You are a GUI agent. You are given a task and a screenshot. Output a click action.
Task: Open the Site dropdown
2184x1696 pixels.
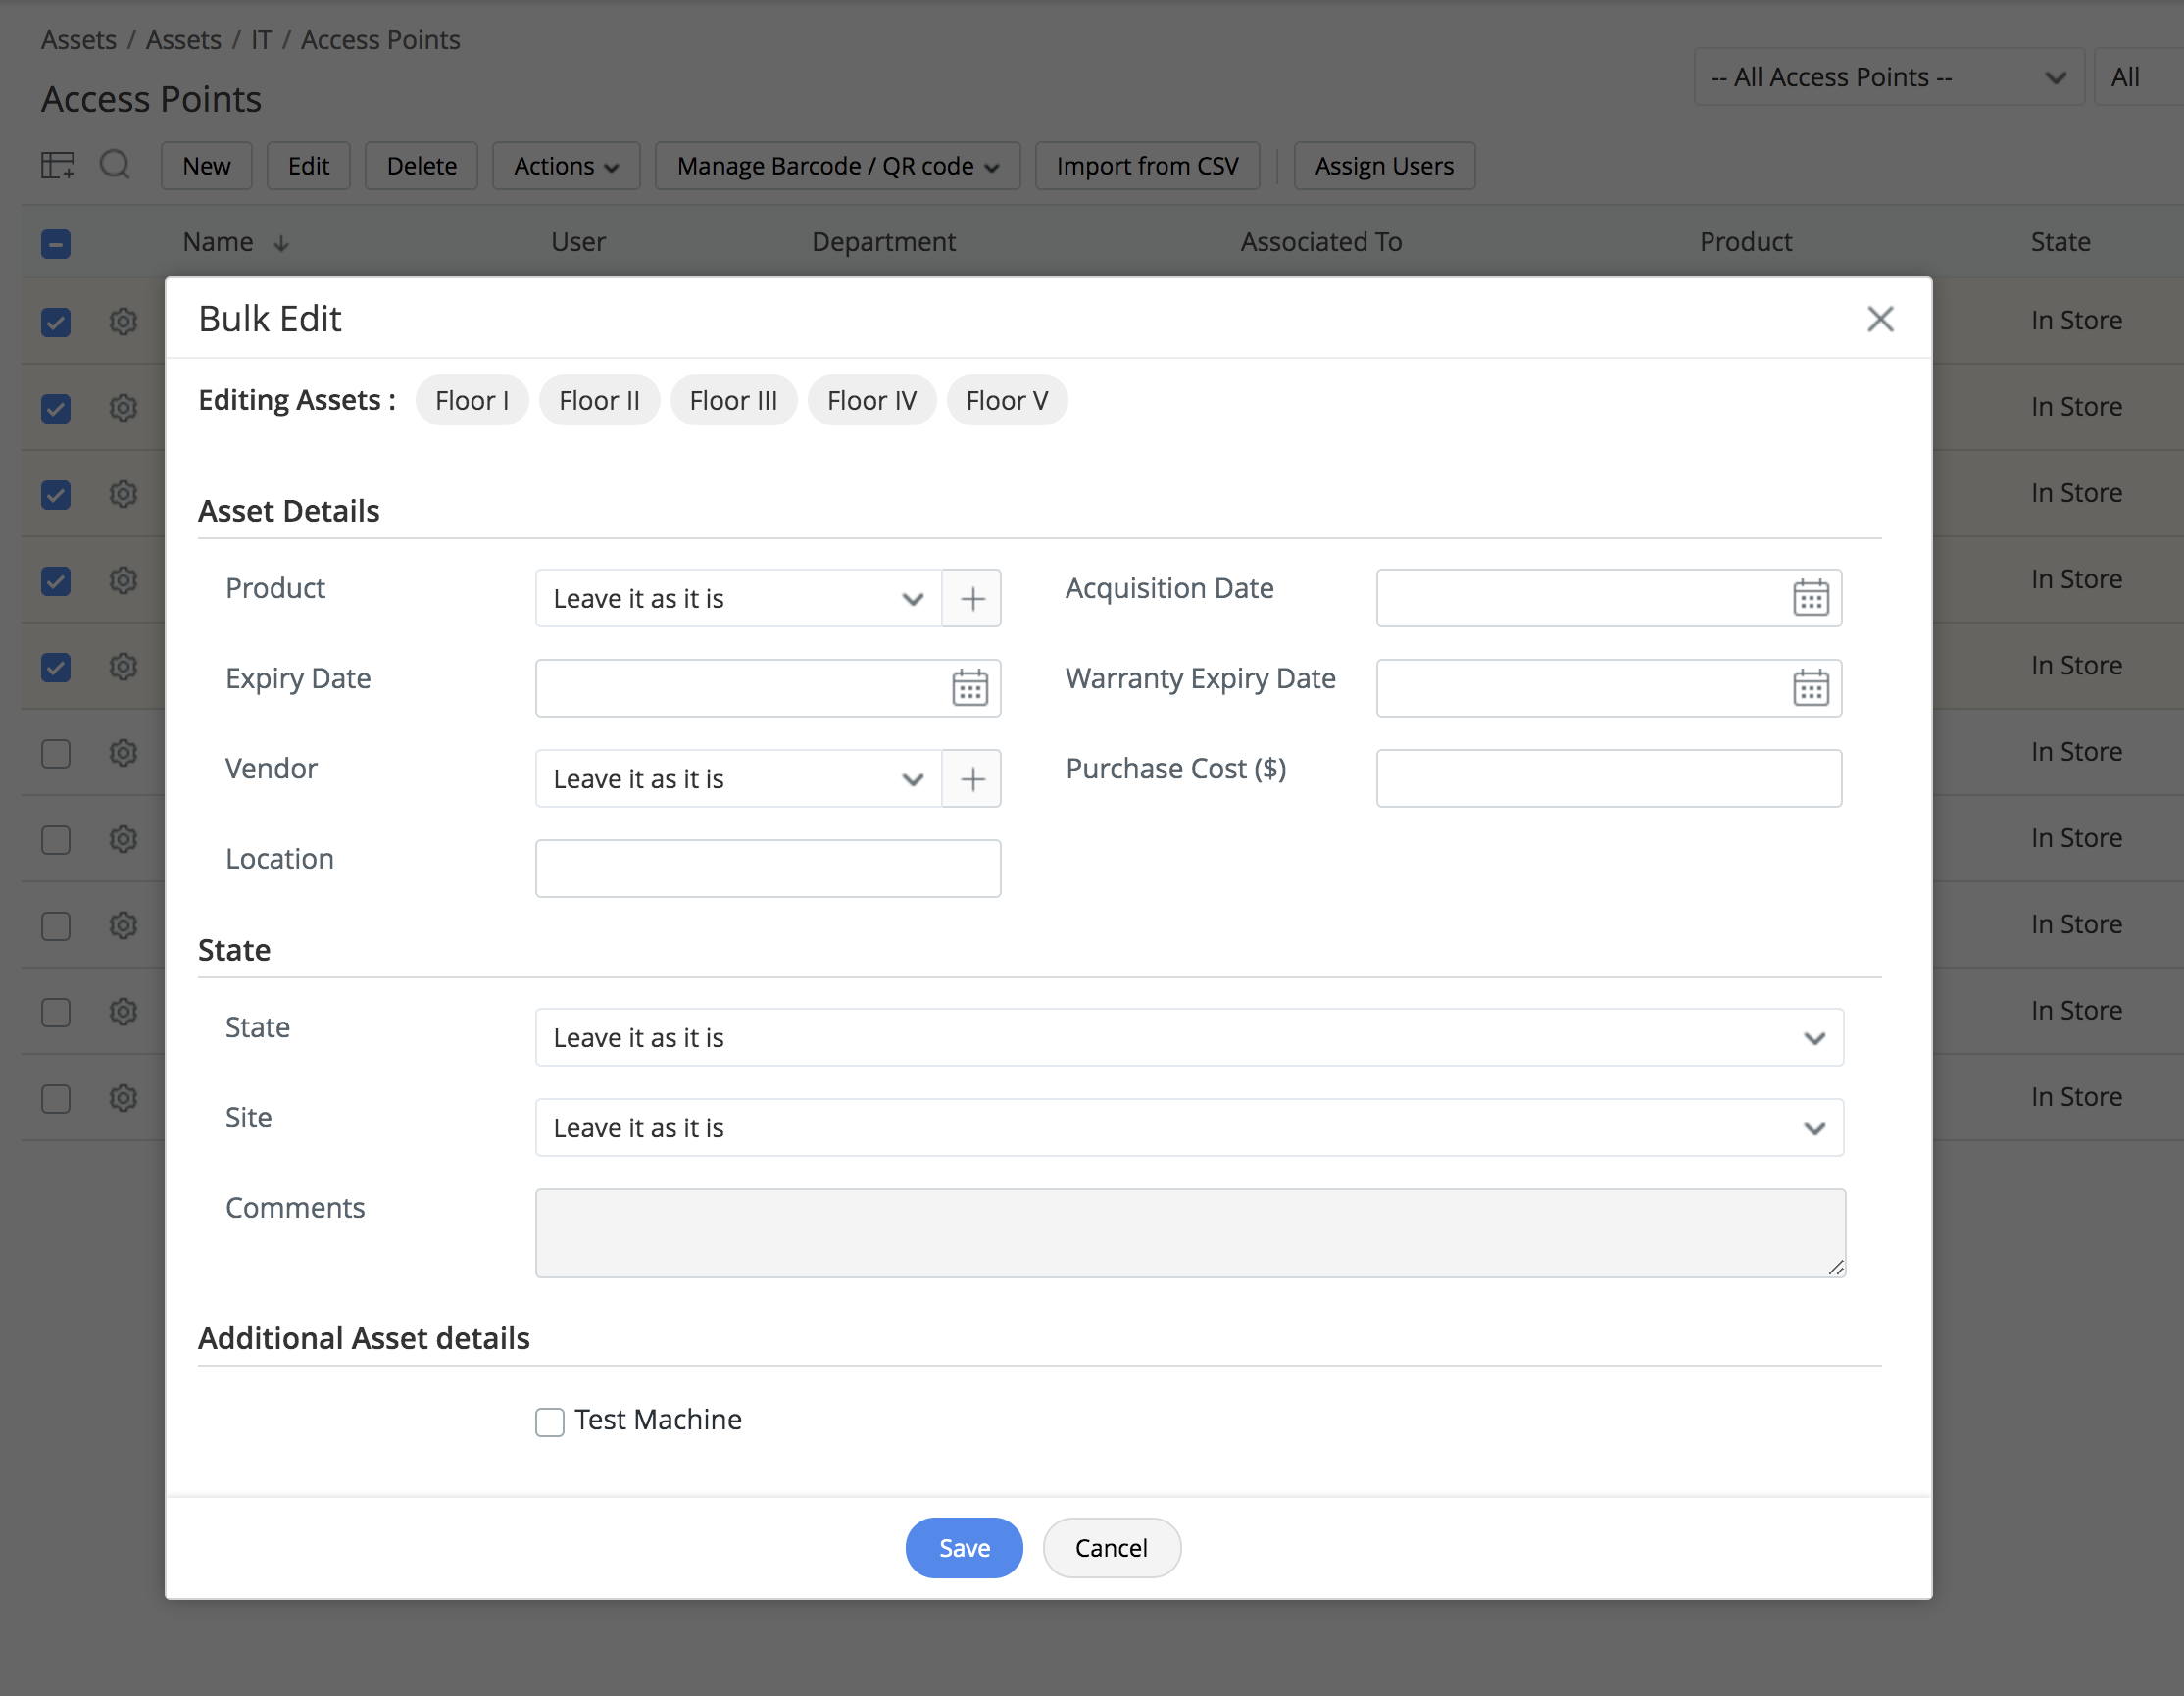[1188, 1128]
